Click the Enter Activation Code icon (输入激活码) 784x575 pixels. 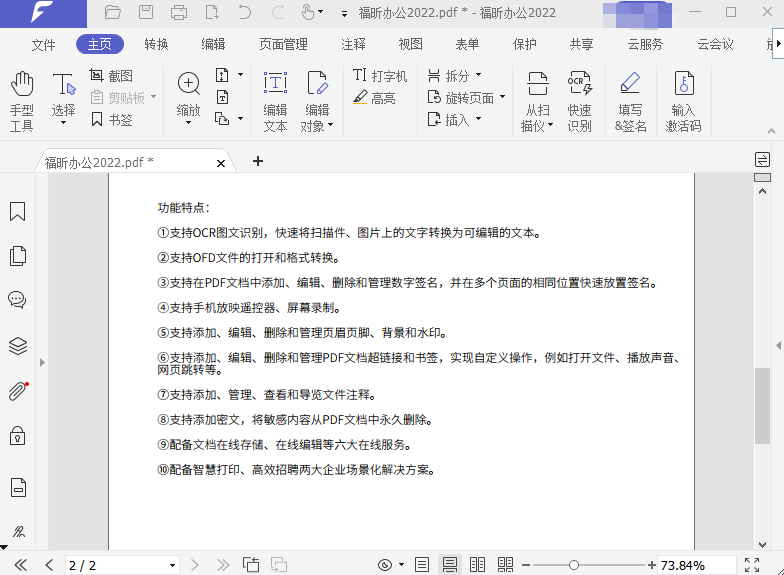pos(683,100)
